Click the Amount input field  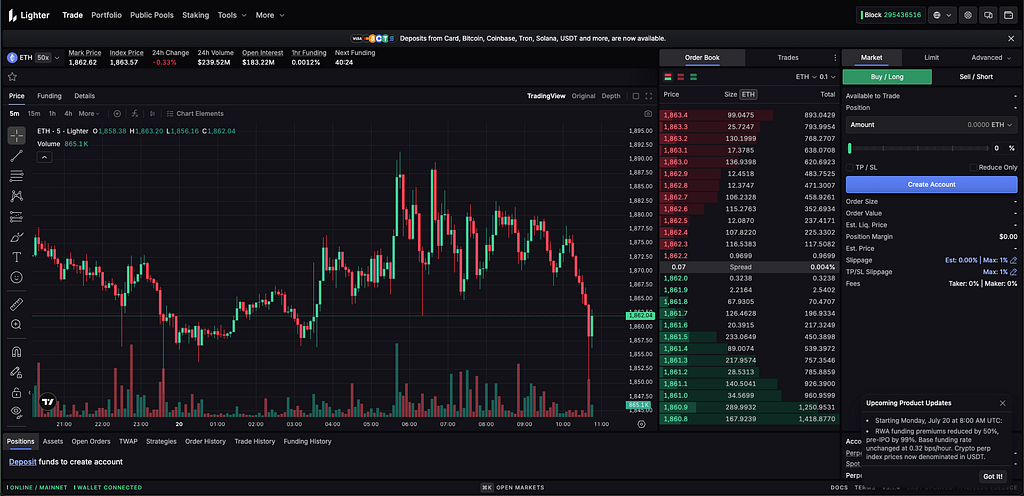click(x=931, y=125)
